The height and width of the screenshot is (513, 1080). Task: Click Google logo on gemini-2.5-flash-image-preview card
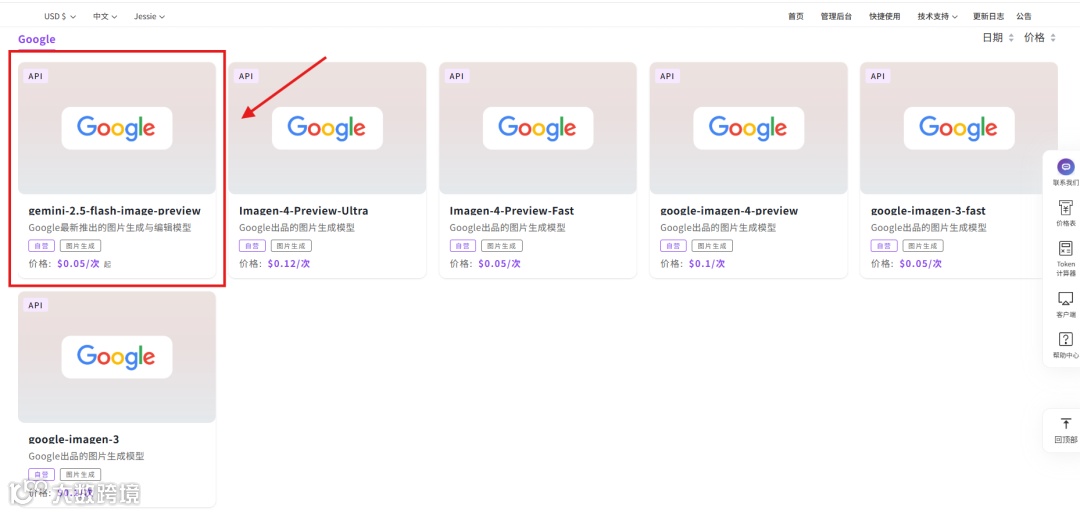pyautogui.click(x=116, y=128)
